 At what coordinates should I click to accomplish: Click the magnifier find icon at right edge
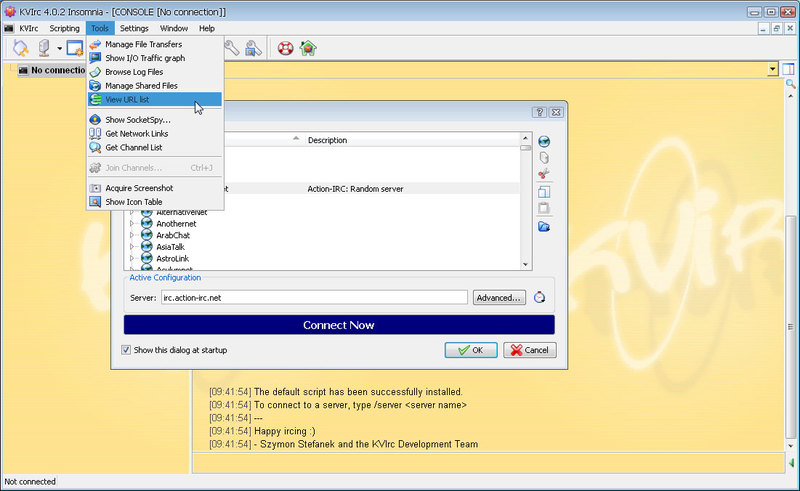tap(790, 83)
